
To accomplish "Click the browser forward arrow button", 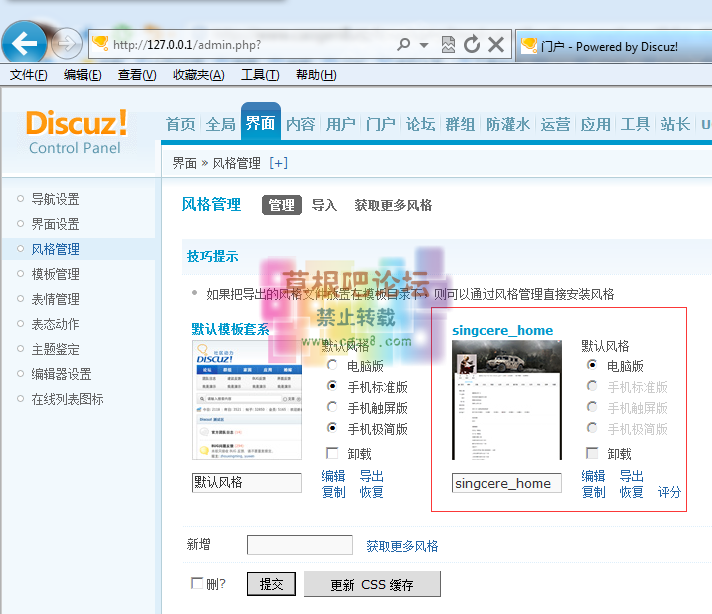I will 67,44.
